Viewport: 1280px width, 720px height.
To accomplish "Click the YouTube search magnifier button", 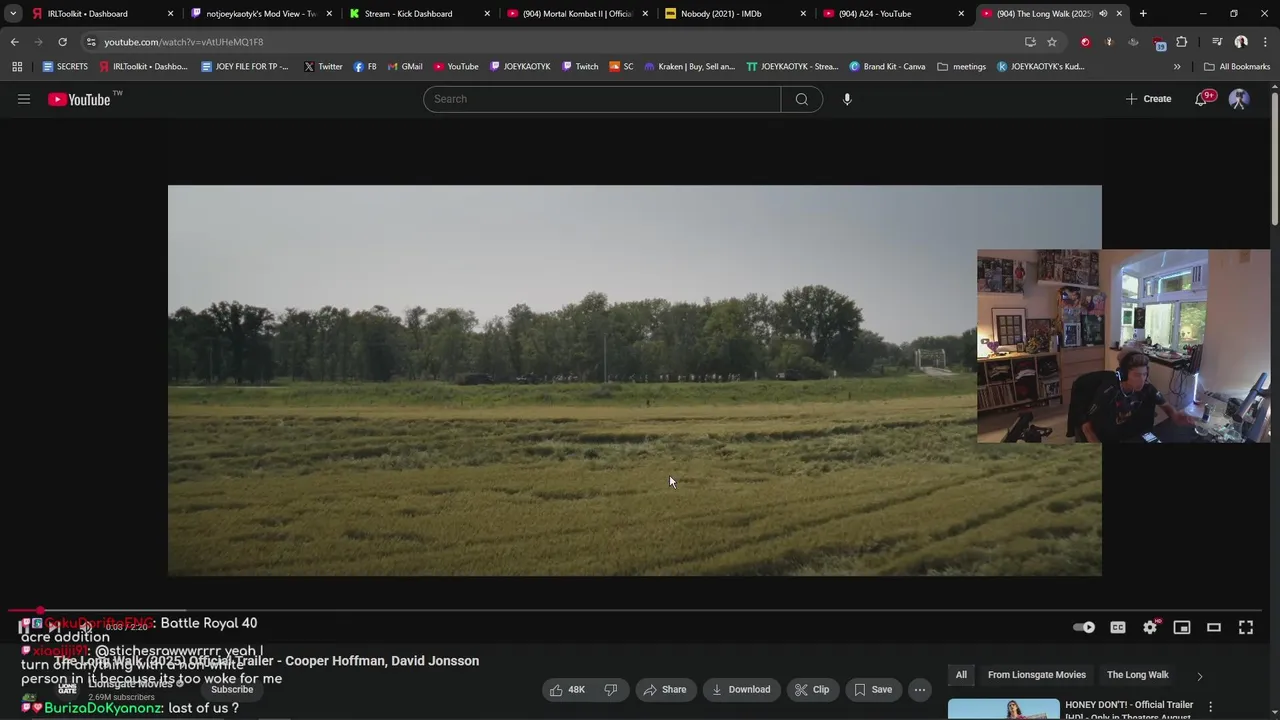I will click(802, 99).
